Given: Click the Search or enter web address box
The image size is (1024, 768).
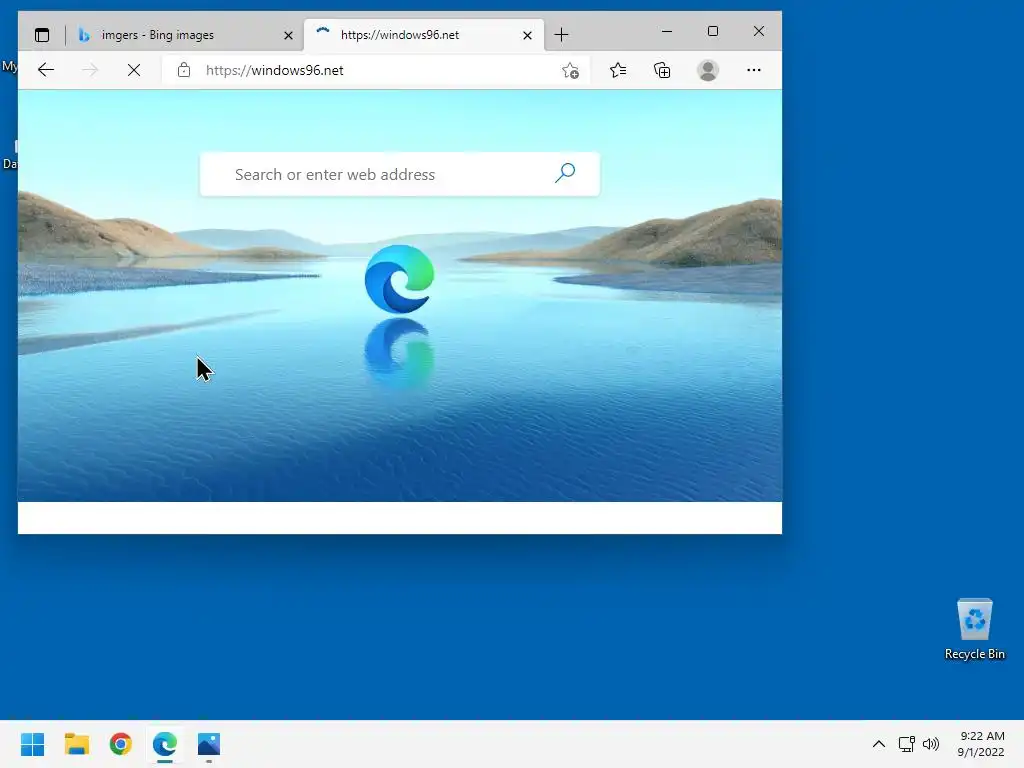Looking at the screenshot, I should [x=400, y=174].
